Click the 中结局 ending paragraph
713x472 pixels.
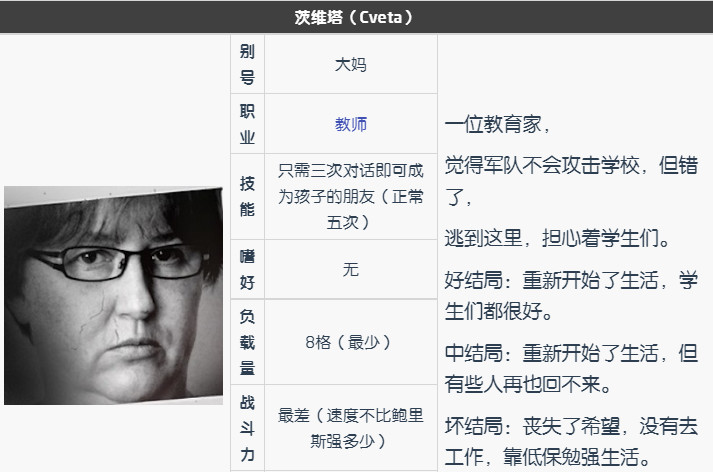click(x=571, y=368)
